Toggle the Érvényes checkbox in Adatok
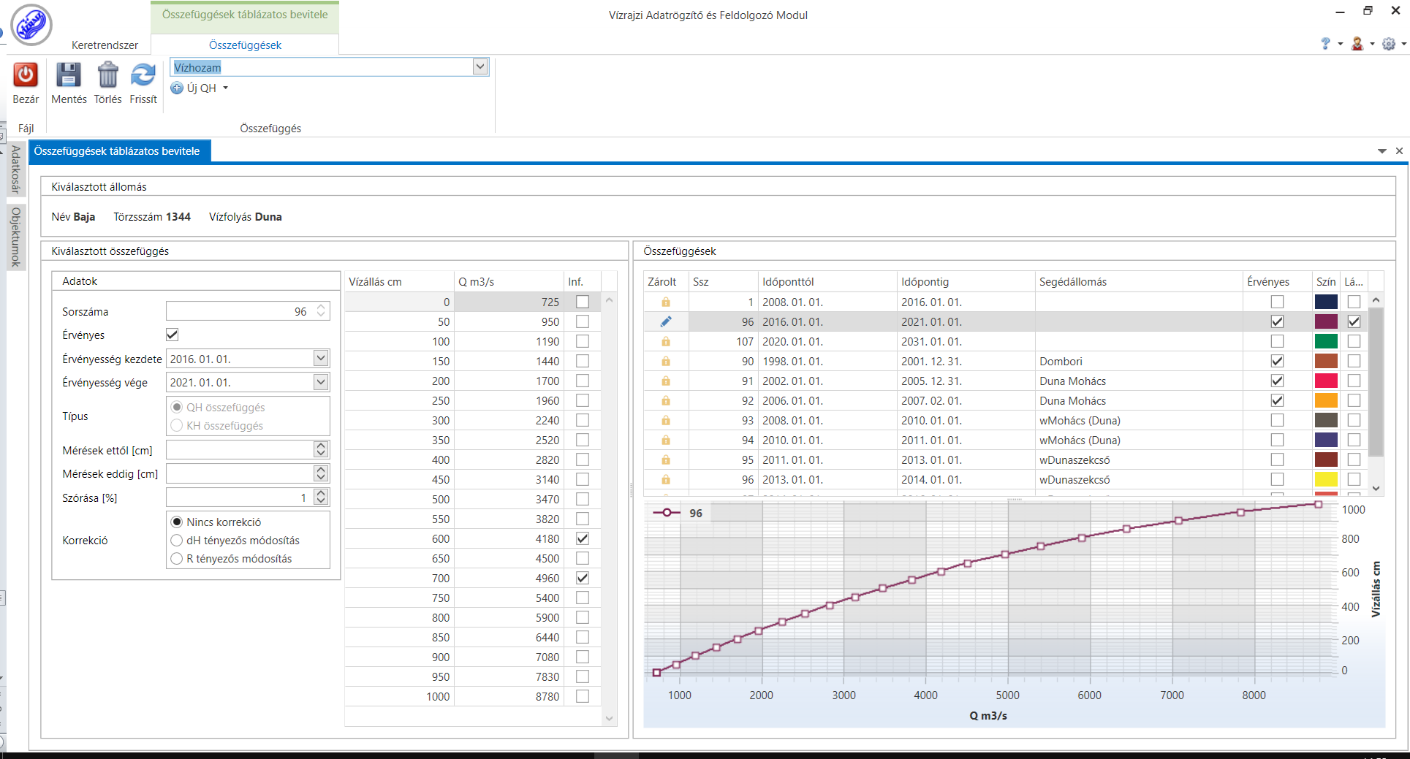 (172, 335)
